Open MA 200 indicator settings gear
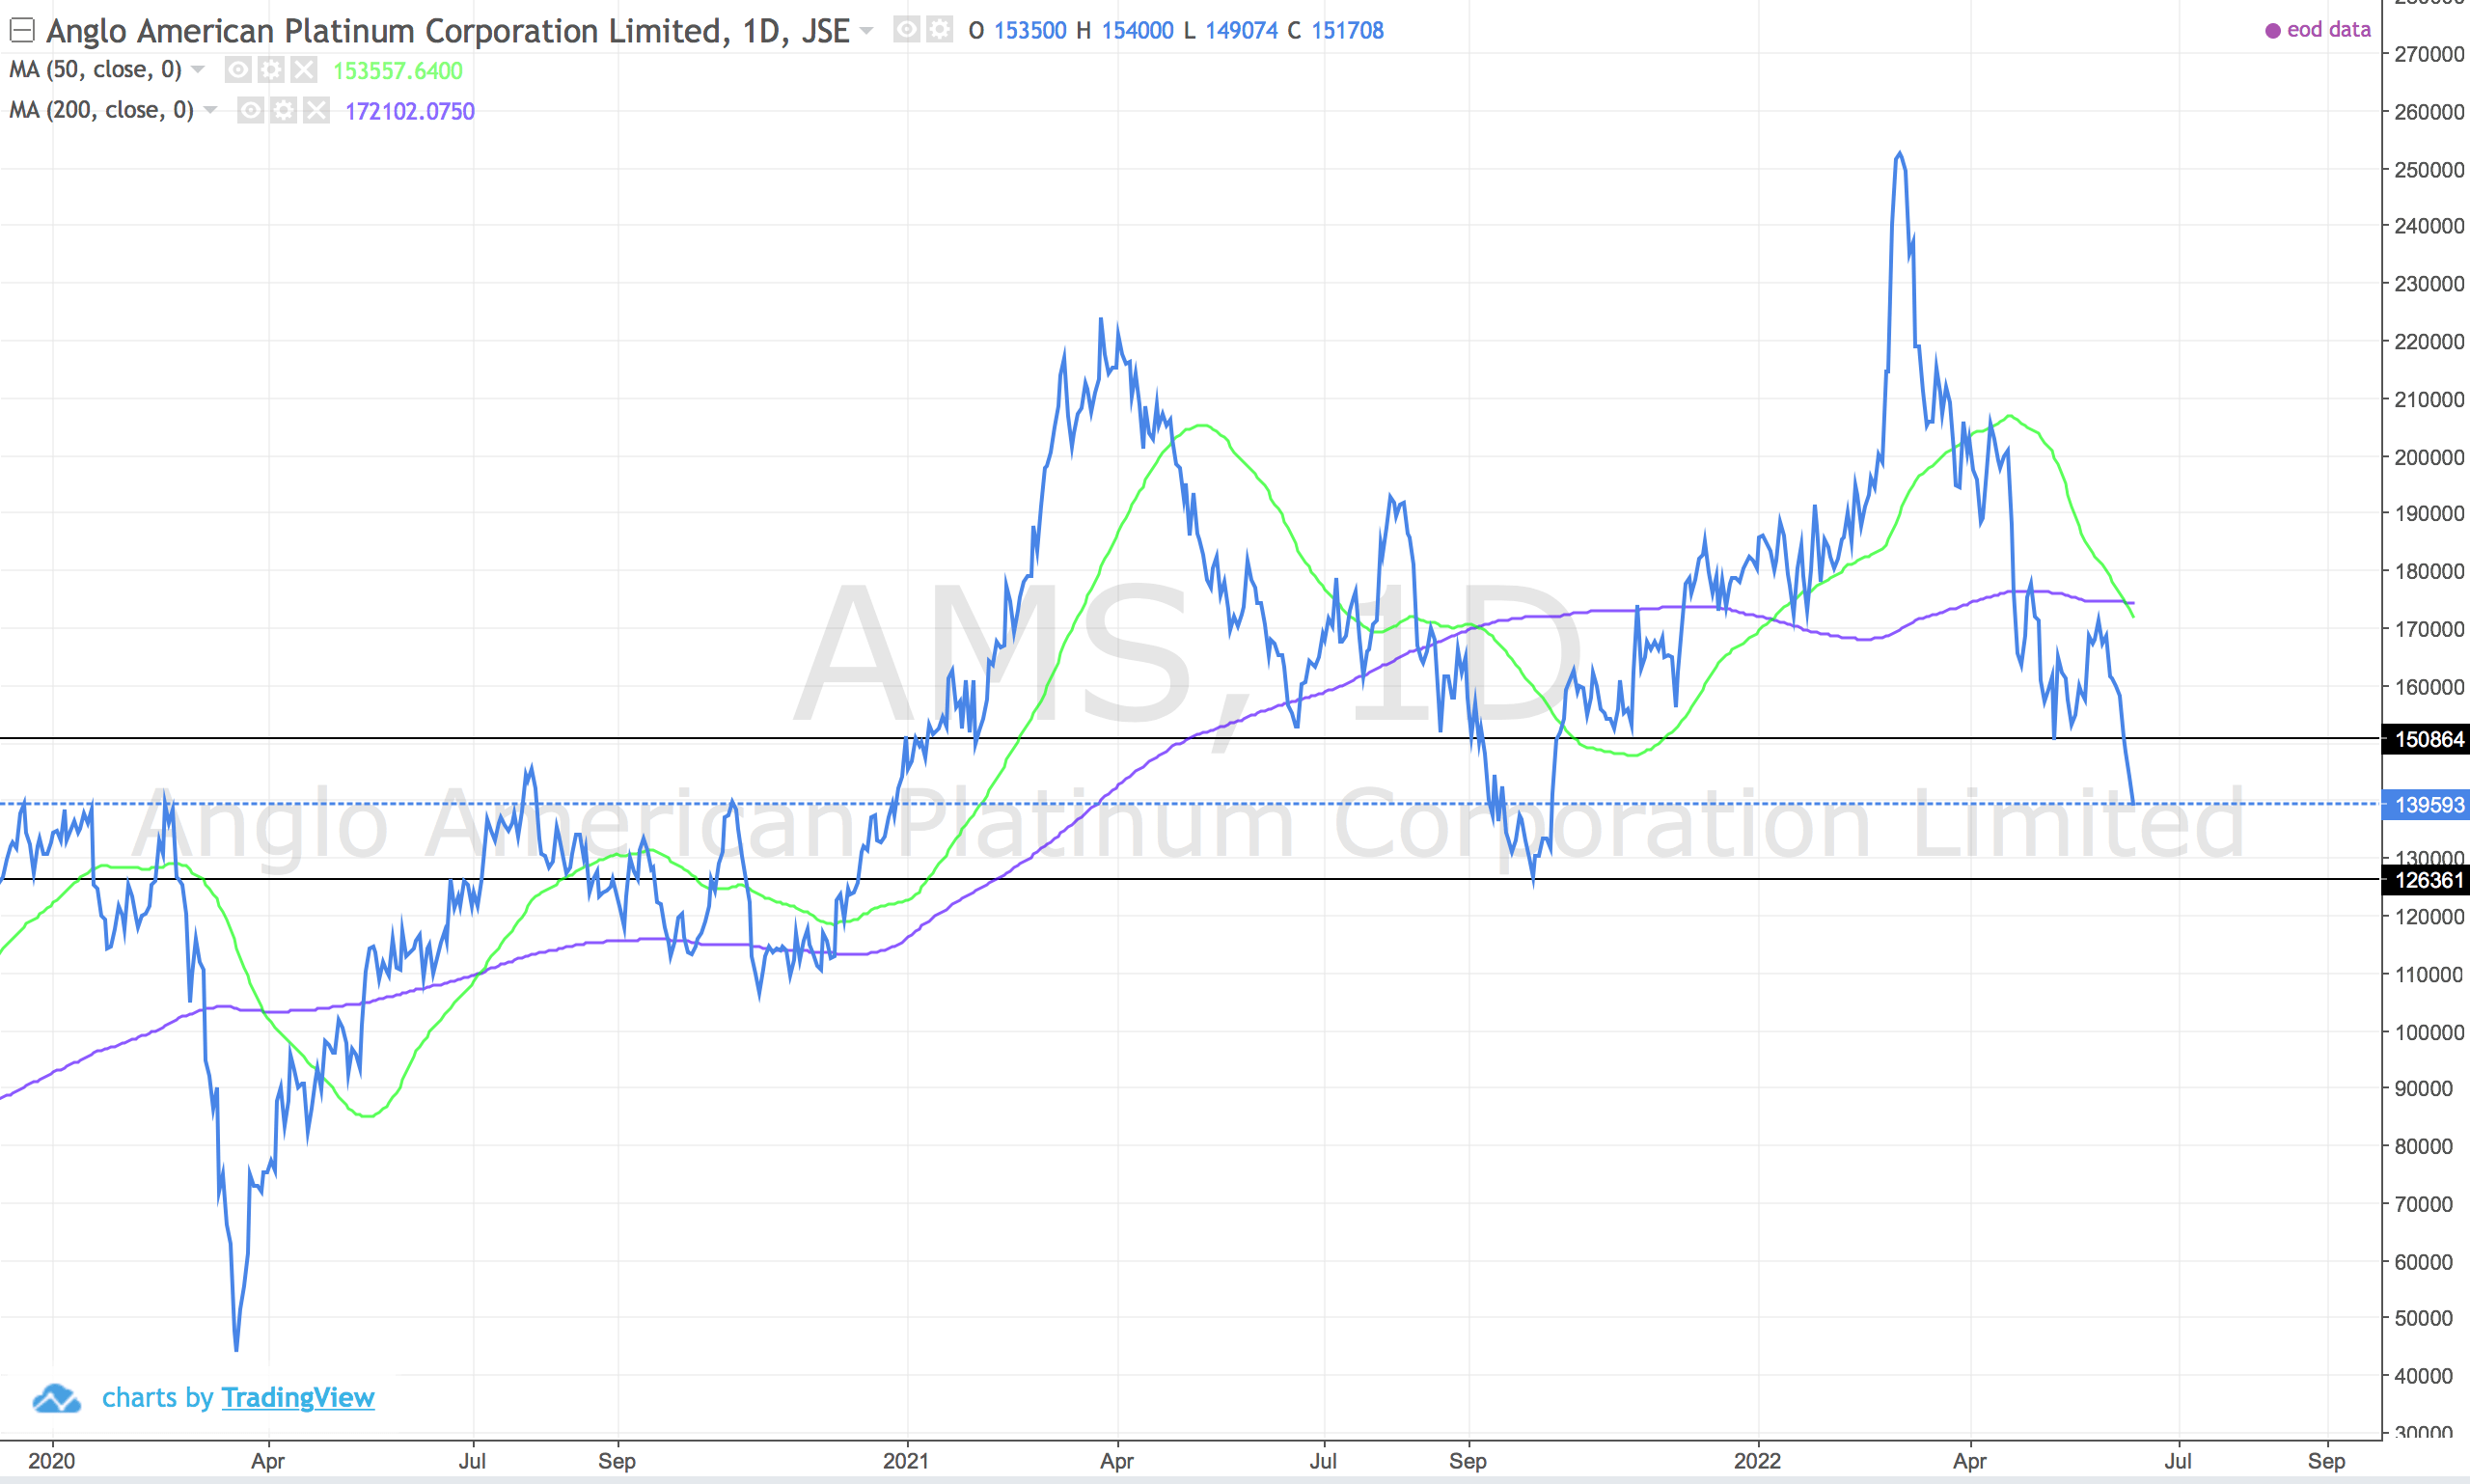Viewport: 2470px width, 1484px height. click(x=283, y=110)
